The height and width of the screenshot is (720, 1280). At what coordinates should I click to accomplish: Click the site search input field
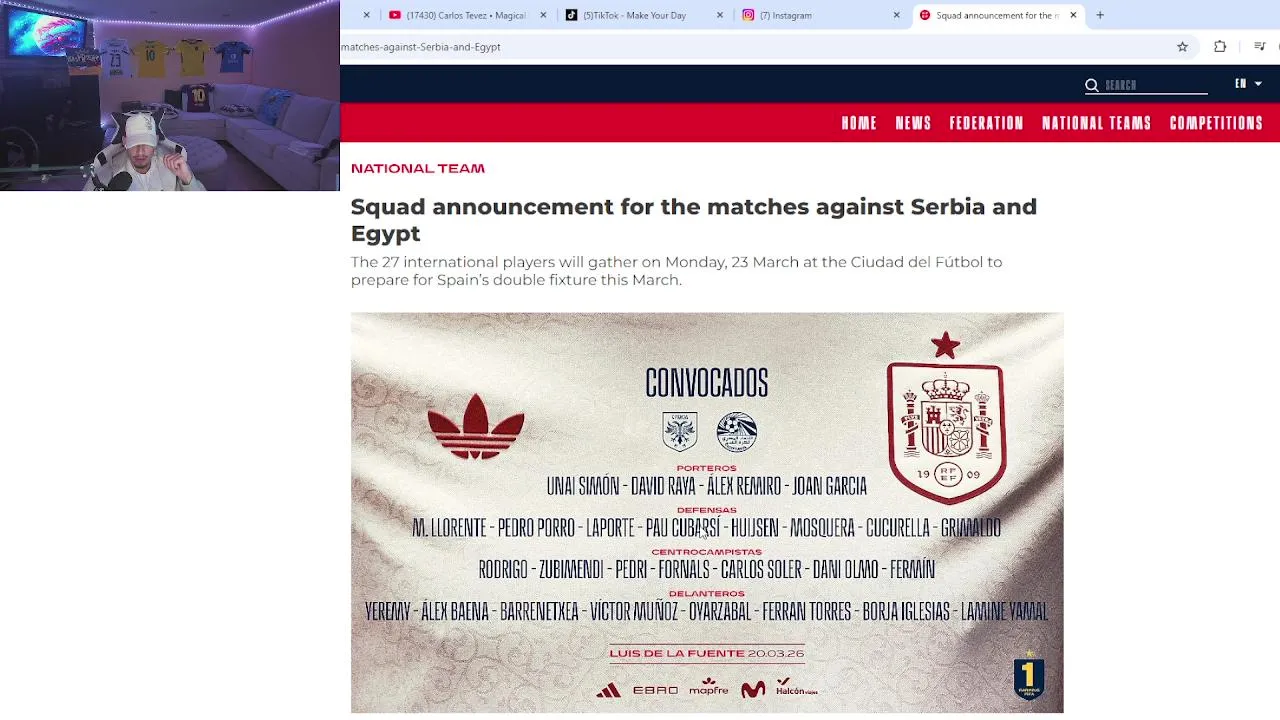tap(1155, 85)
